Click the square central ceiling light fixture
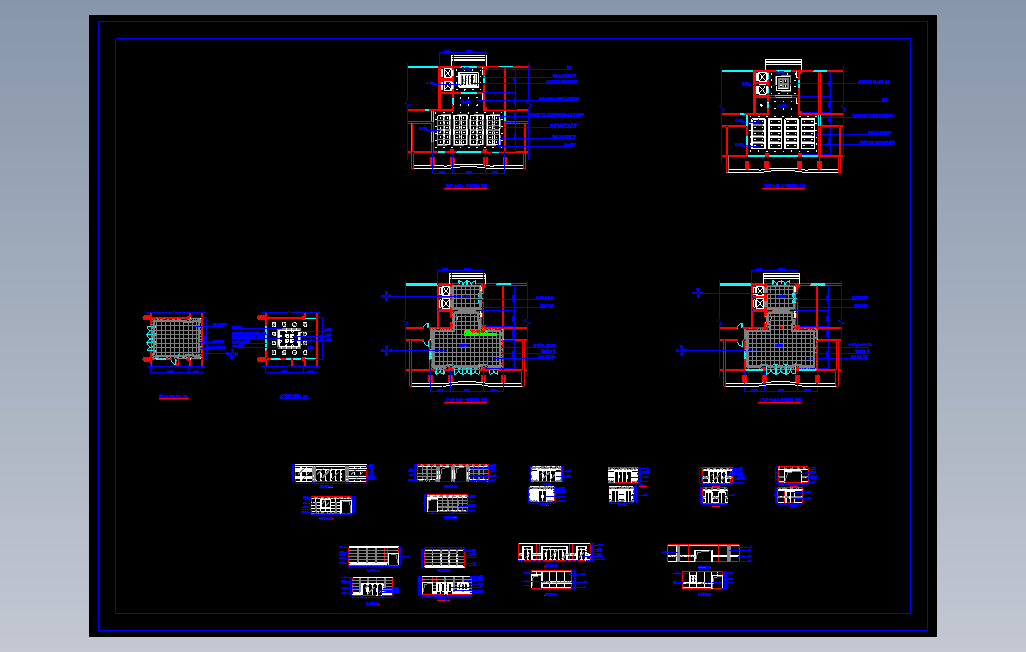 (x=783, y=83)
